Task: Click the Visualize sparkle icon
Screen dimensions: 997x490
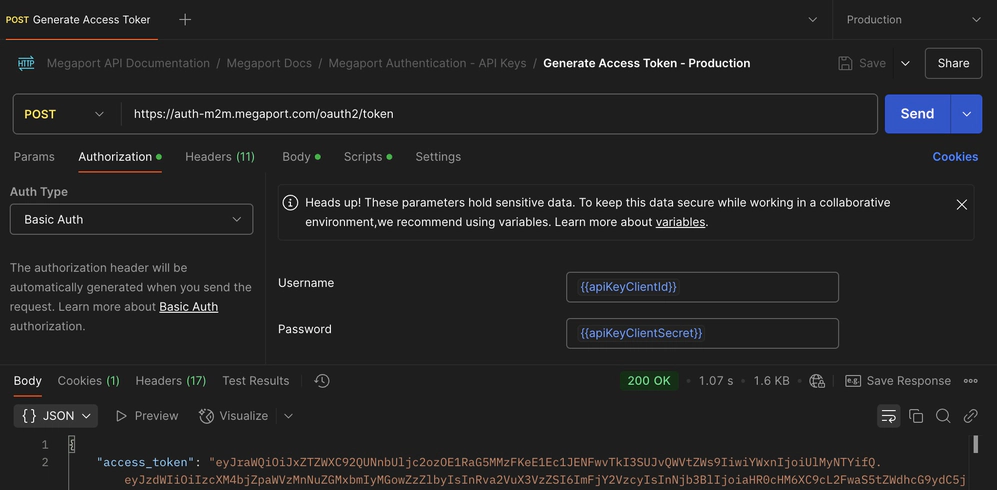Action: (206, 416)
